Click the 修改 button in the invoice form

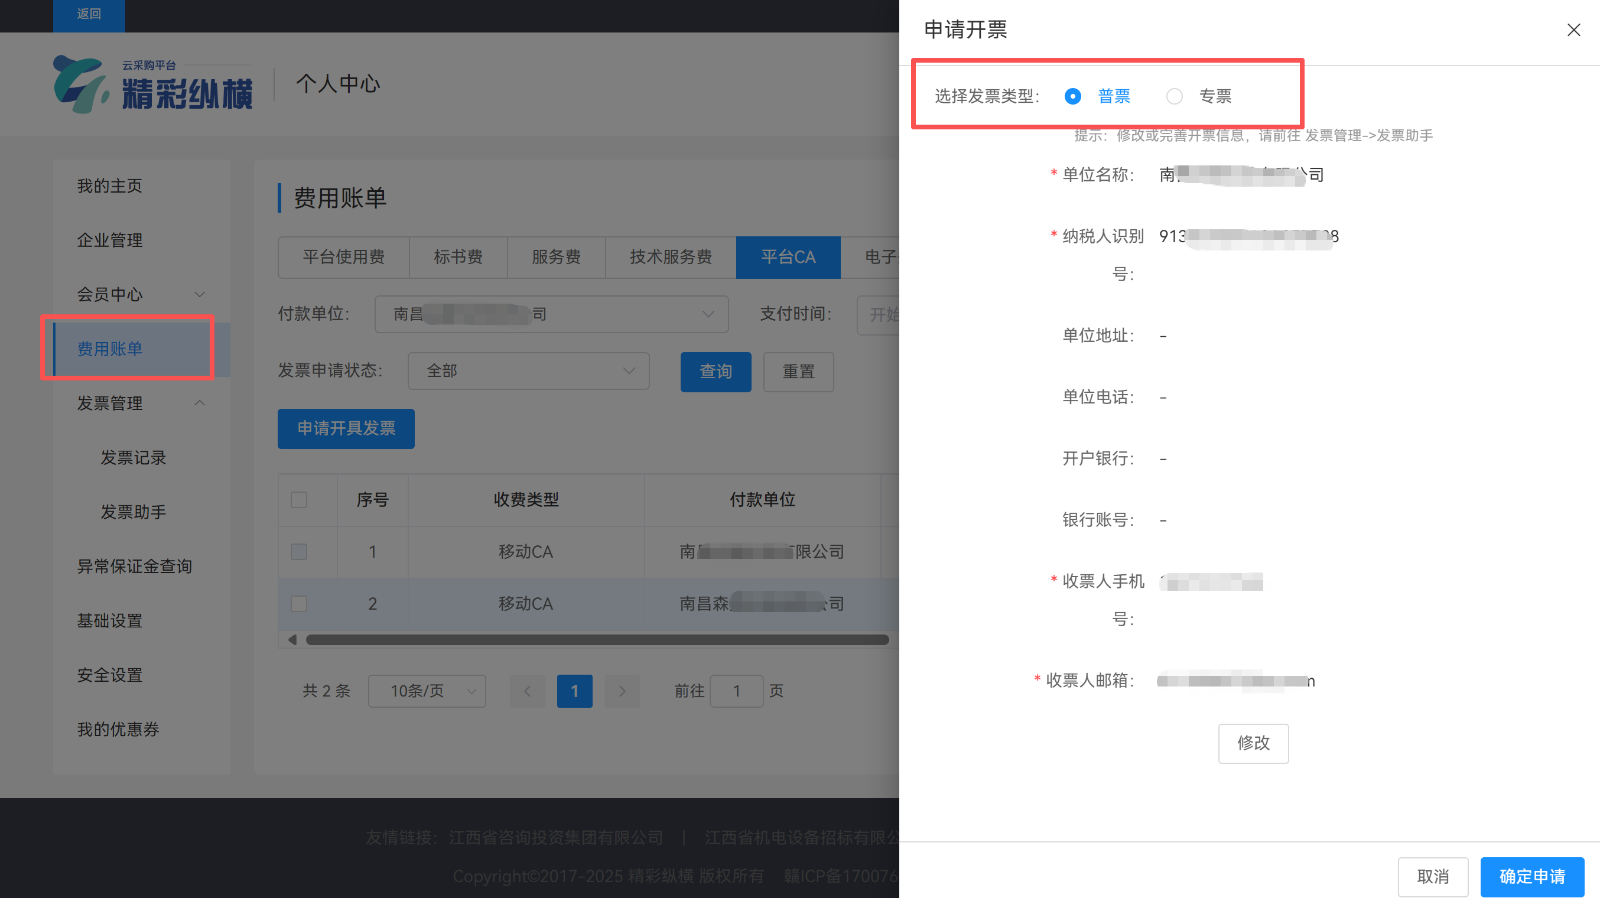(1253, 743)
